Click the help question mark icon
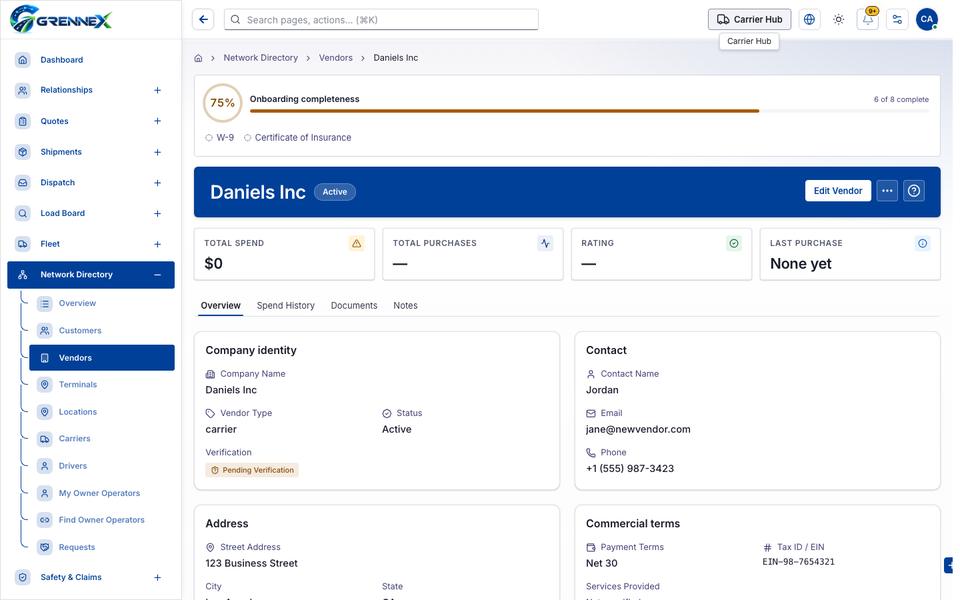 point(914,191)
